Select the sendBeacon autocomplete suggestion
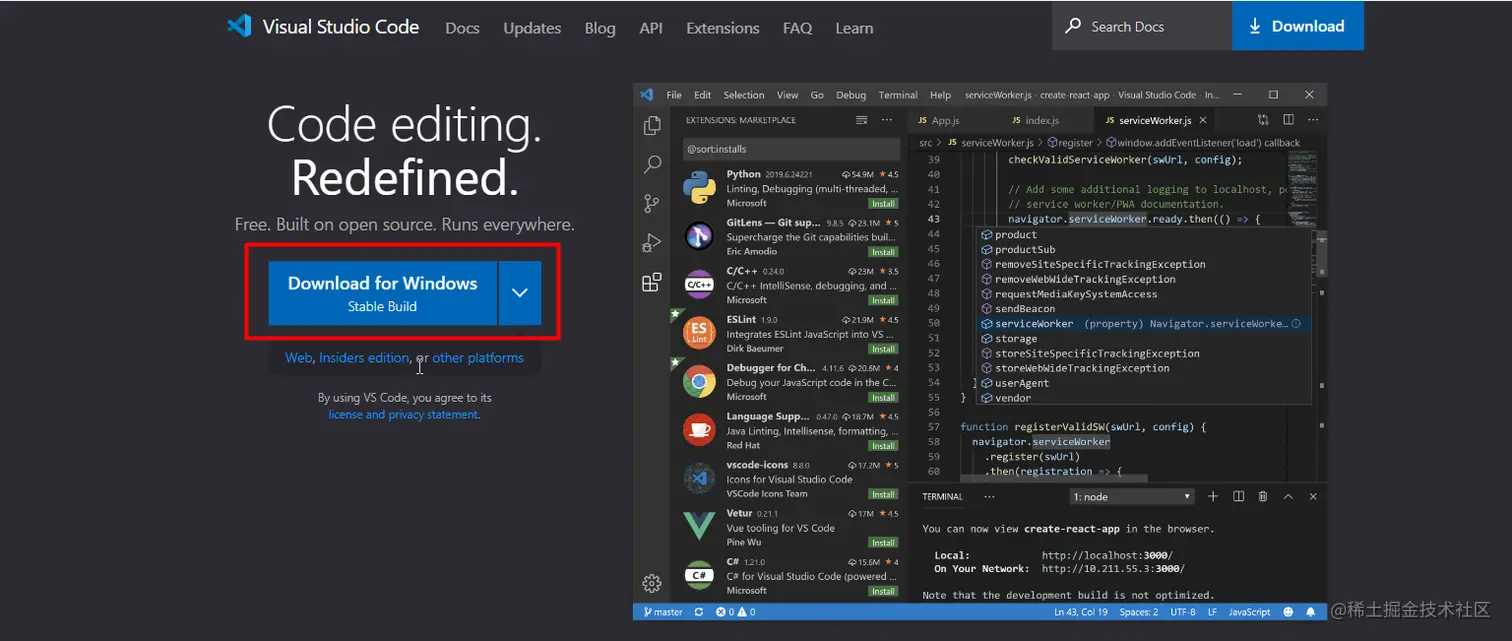Screen dimensions: 1512x641 tap(1142, 309)
